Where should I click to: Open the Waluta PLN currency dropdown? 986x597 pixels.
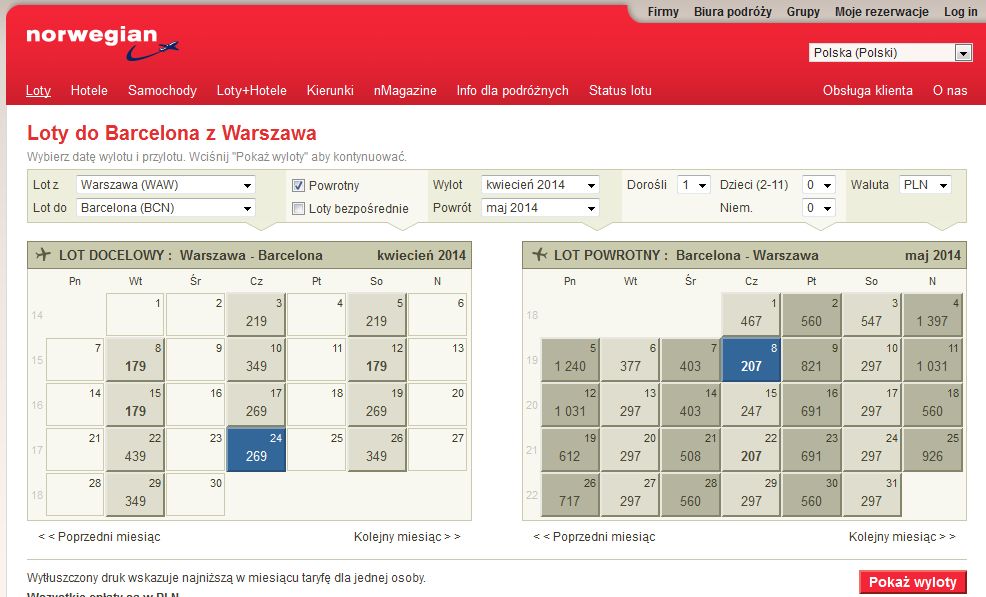point(925,185)
